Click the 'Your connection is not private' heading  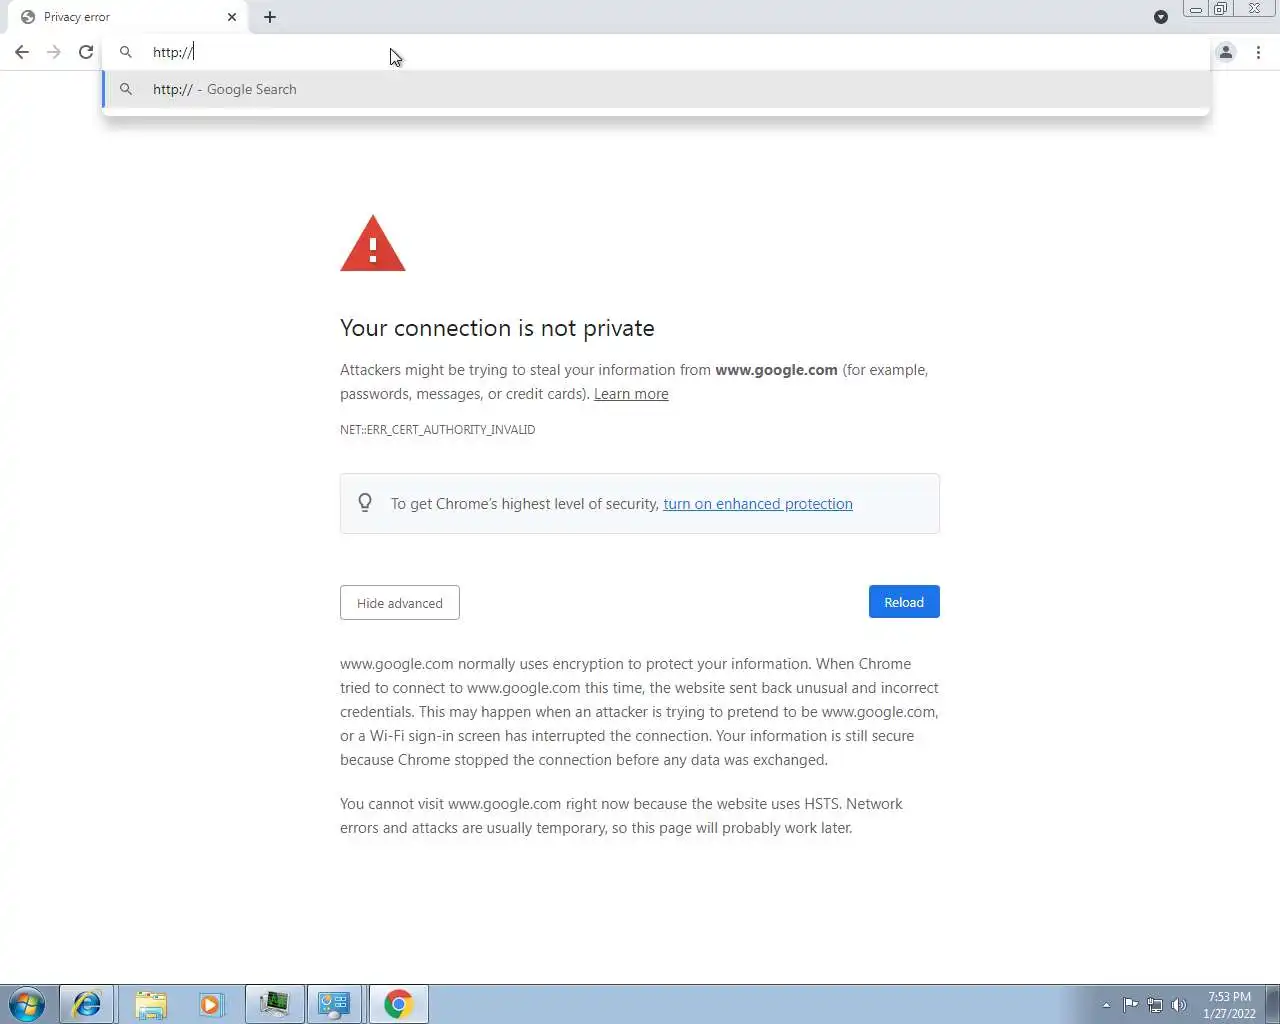pyautogui.click(x=497, y=328)
